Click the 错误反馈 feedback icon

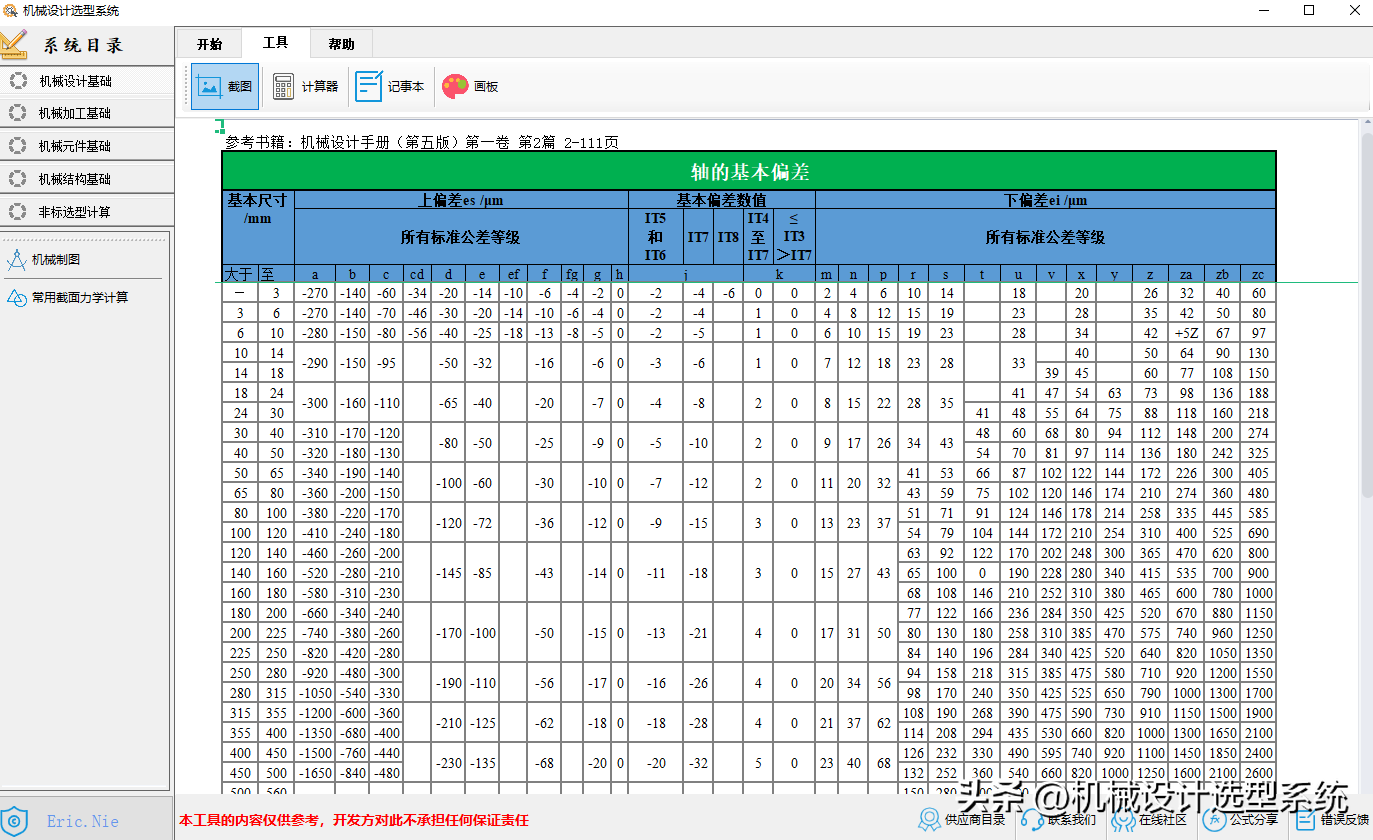[1304, 820]
